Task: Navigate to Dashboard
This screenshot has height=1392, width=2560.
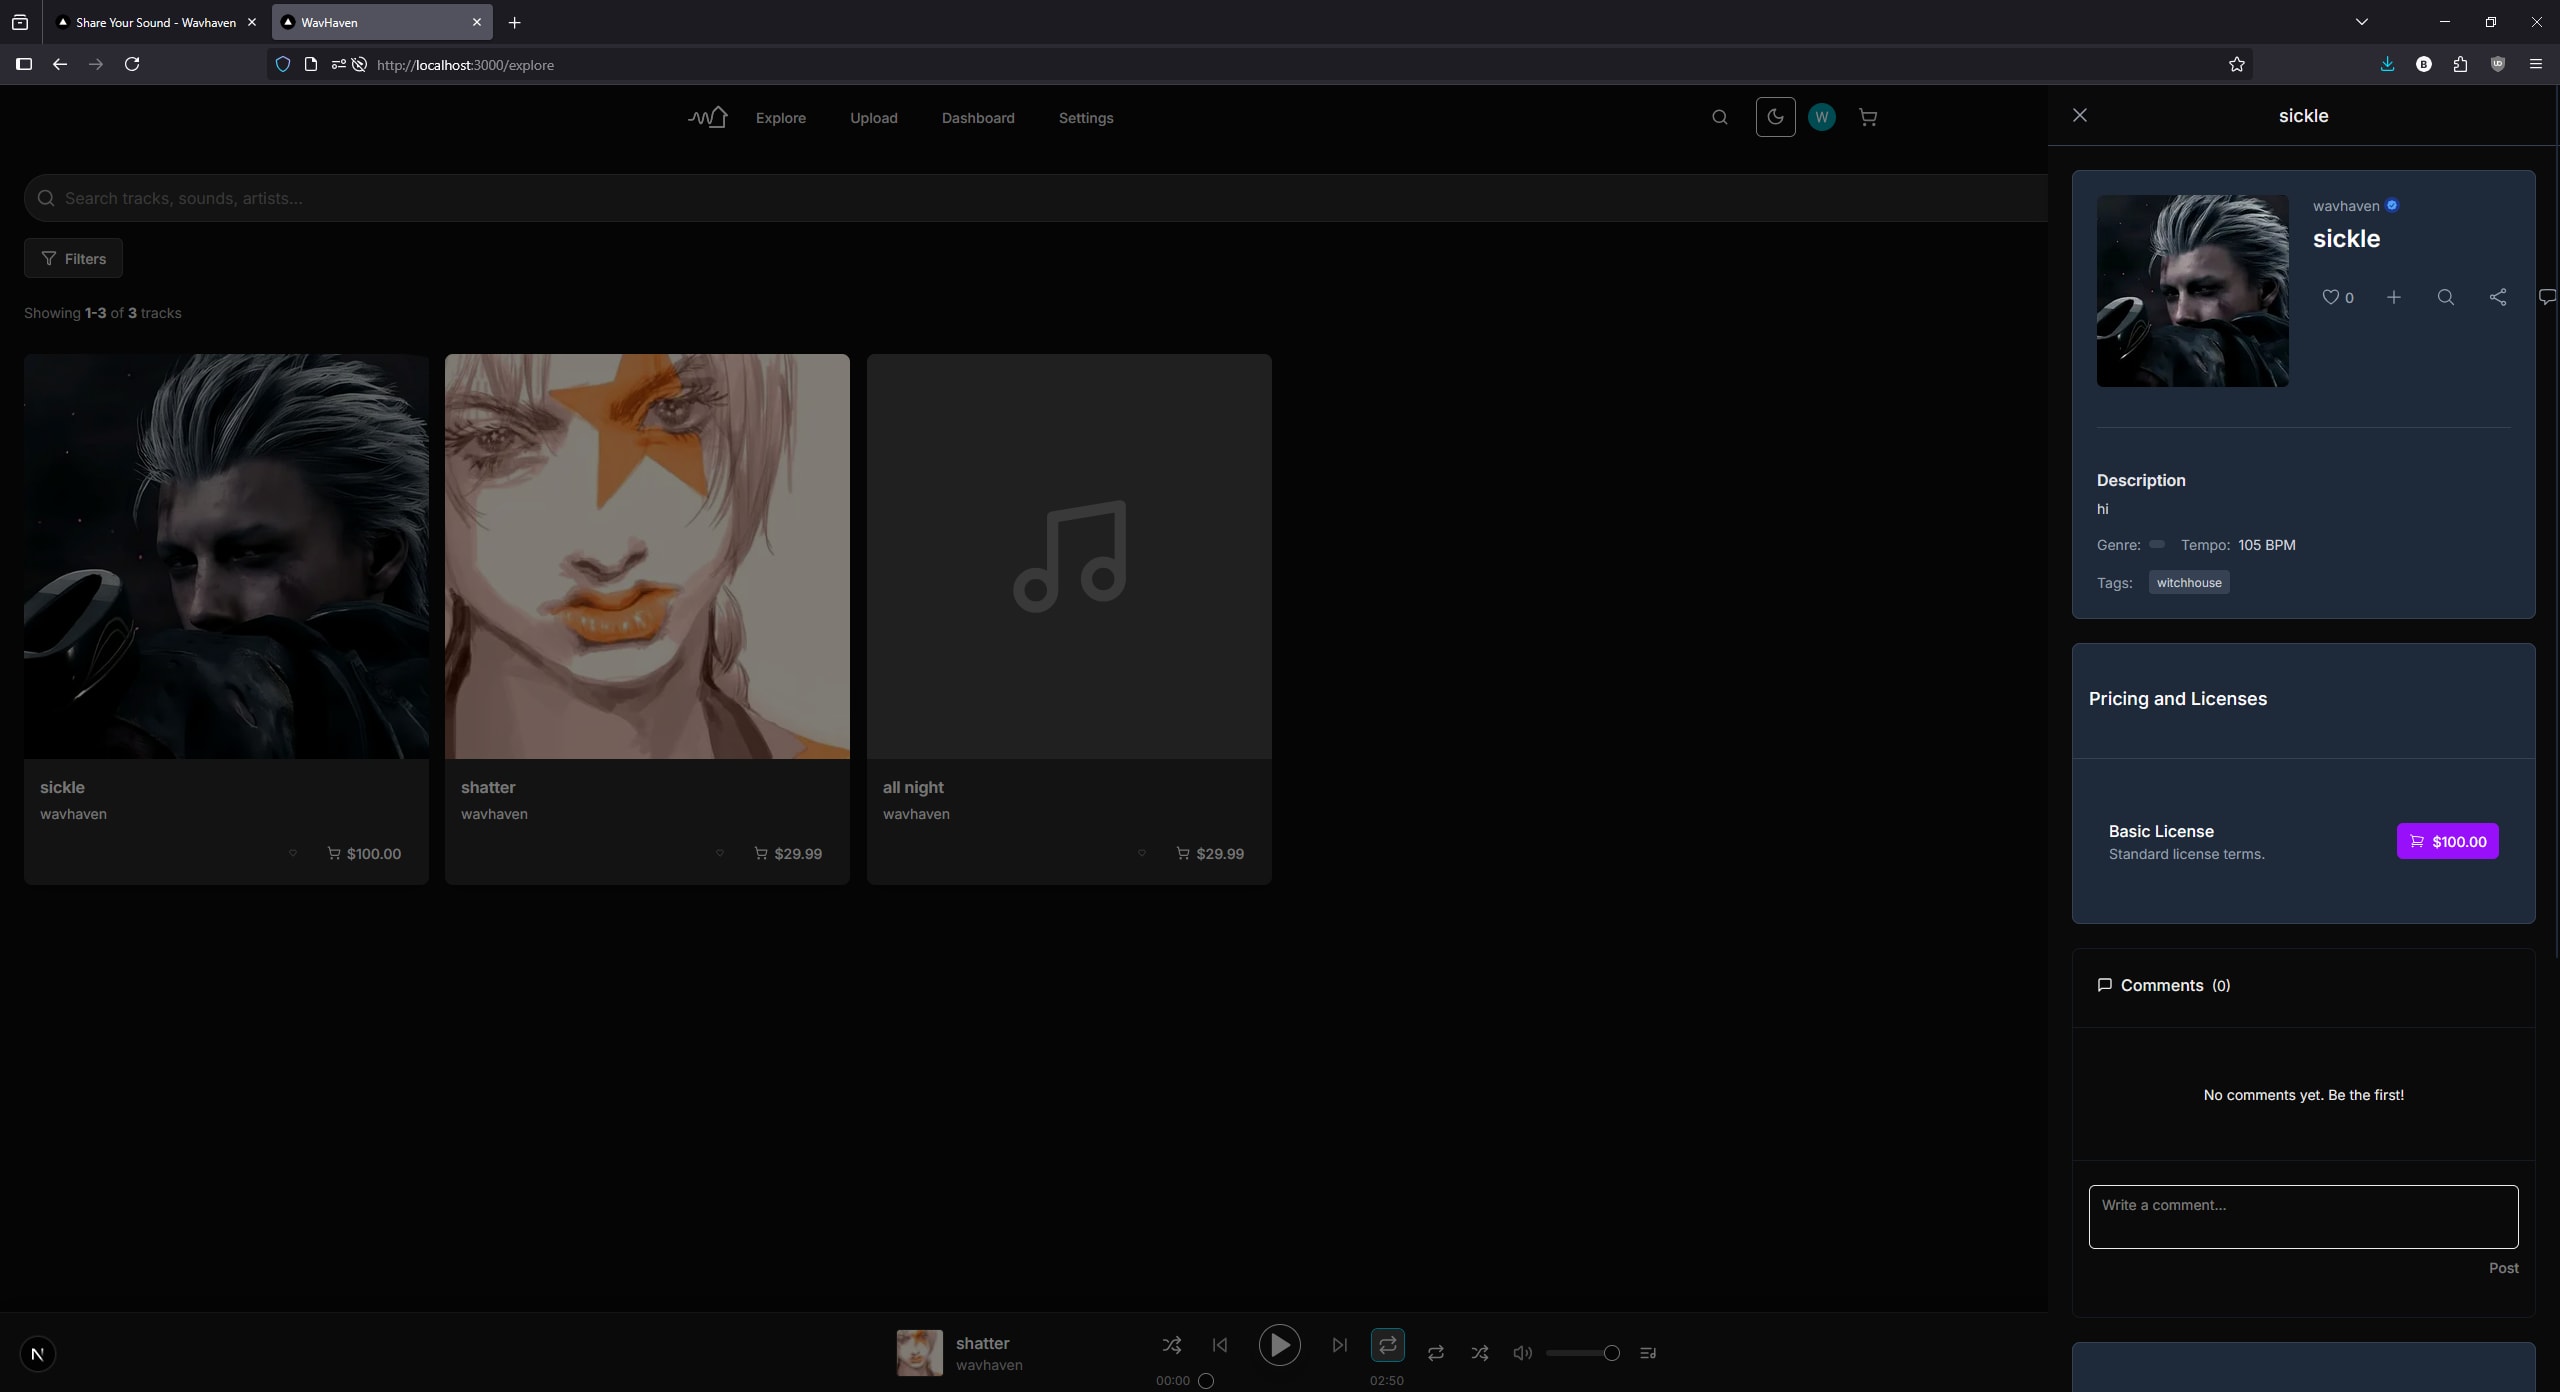Action: tap(978, 118)
